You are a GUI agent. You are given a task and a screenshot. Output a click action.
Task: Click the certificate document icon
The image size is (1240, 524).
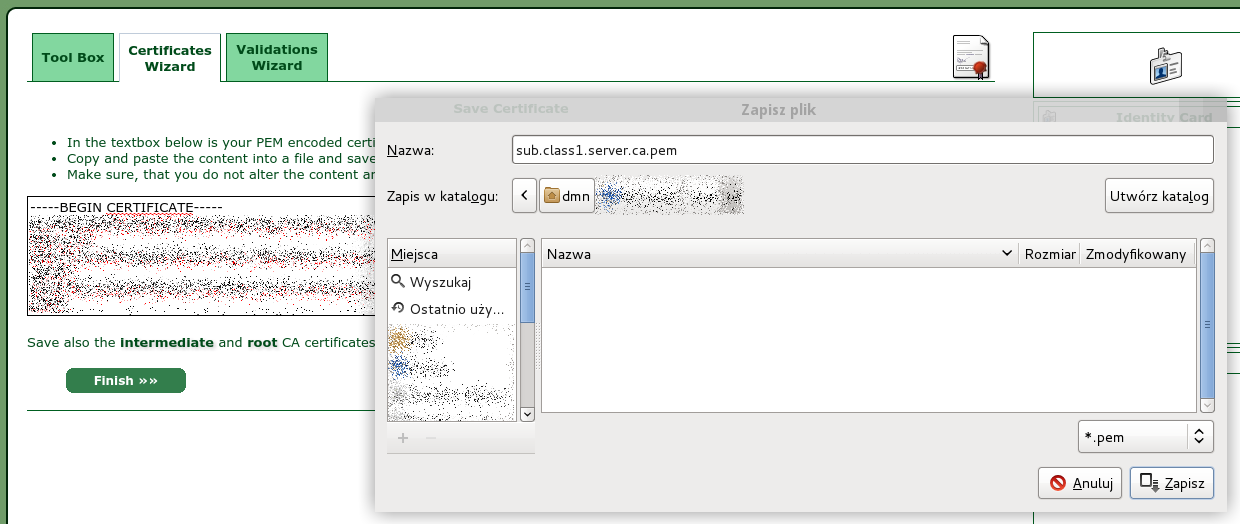[970, 57]
